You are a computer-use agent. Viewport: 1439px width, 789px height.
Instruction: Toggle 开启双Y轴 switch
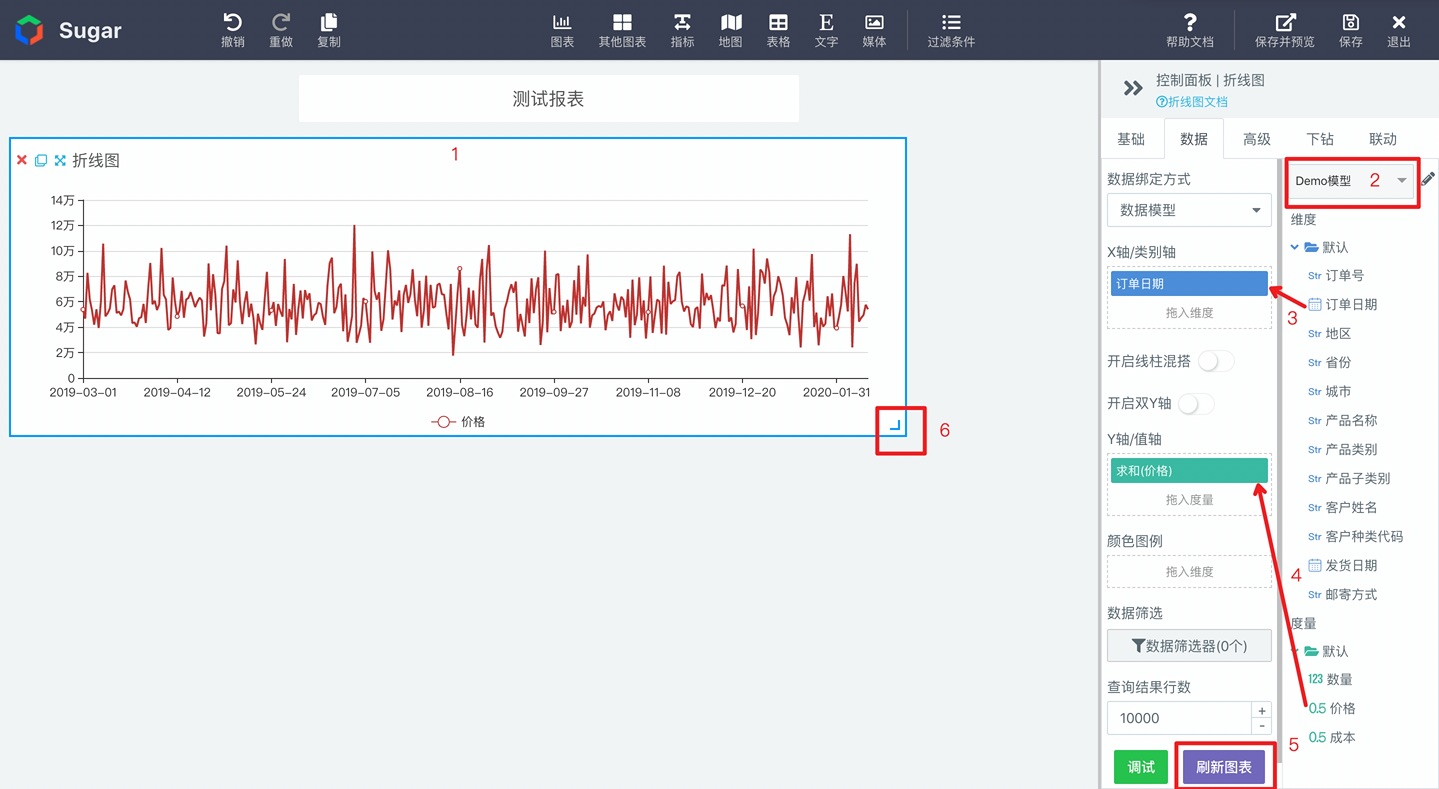tap(1195, 403)
